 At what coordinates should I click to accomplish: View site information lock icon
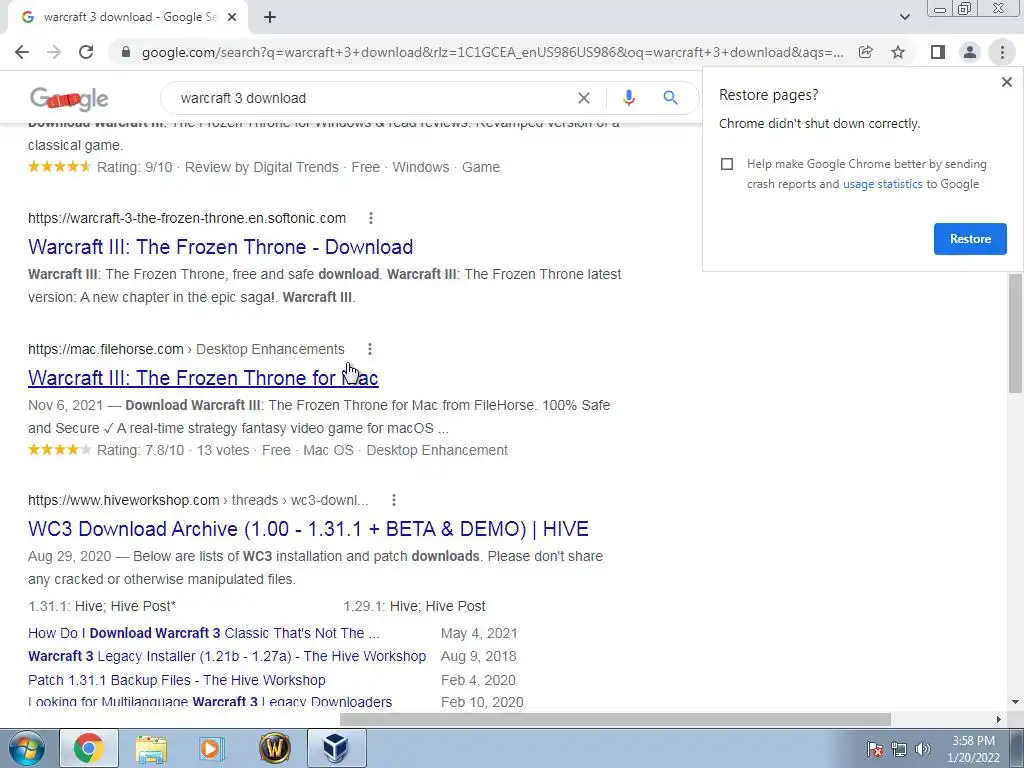[126, 52]
